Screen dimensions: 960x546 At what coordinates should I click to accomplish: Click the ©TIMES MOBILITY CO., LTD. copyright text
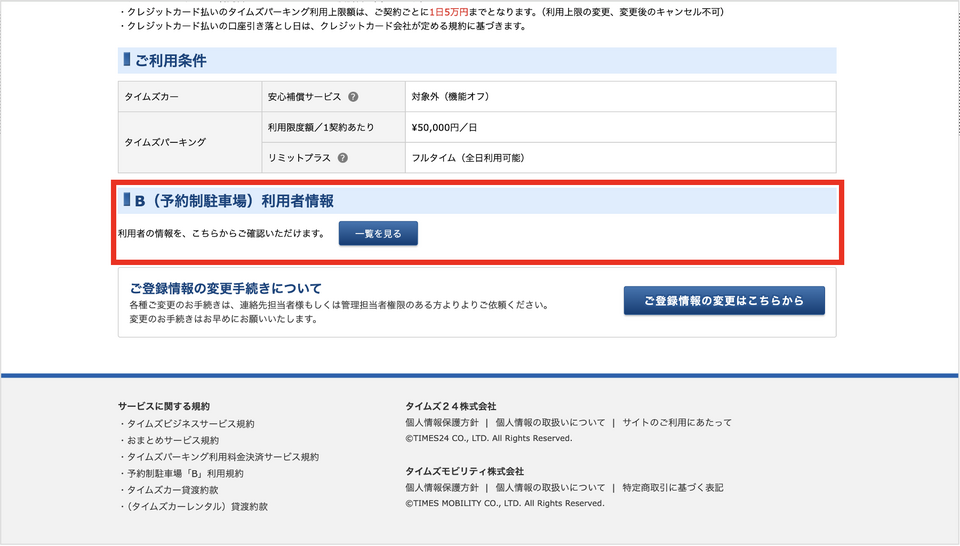pyautogui.click(x=504, y=503)
